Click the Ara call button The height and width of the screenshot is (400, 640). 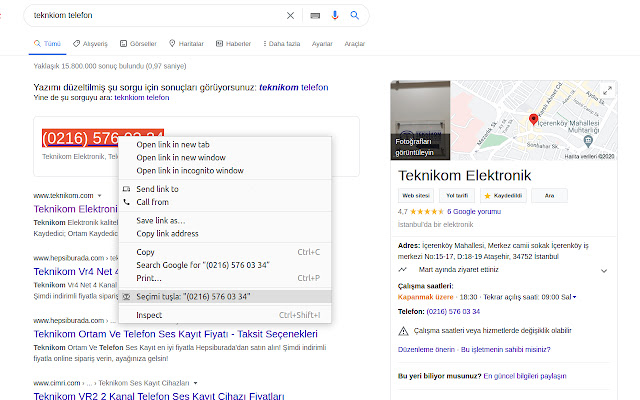click(549, 196)
